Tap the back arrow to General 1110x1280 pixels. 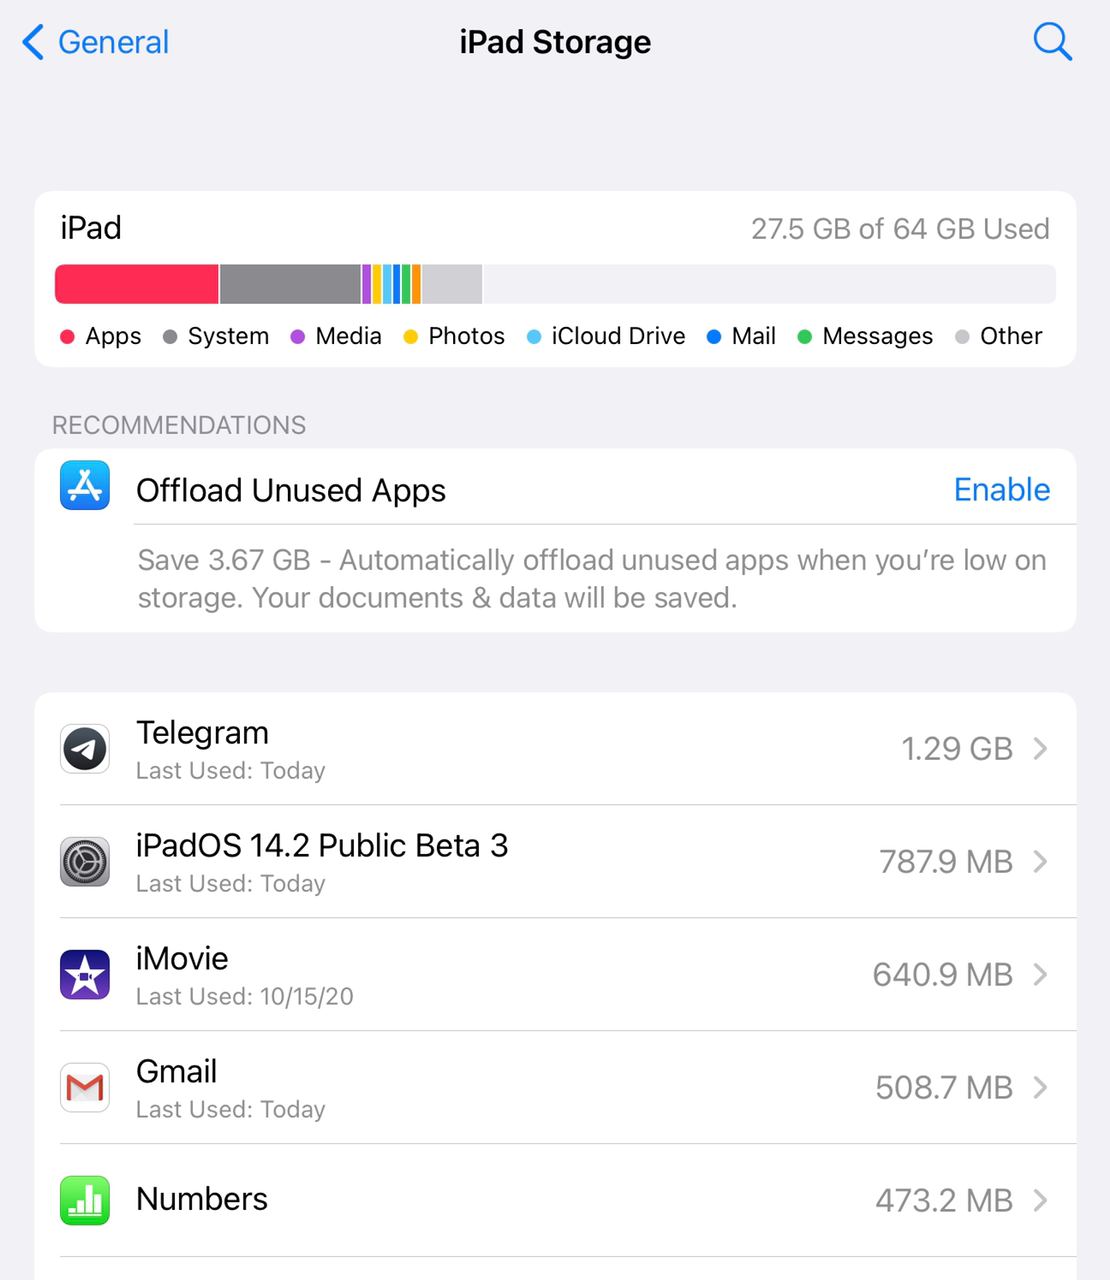pyautogui.click(x=33, y=42)
